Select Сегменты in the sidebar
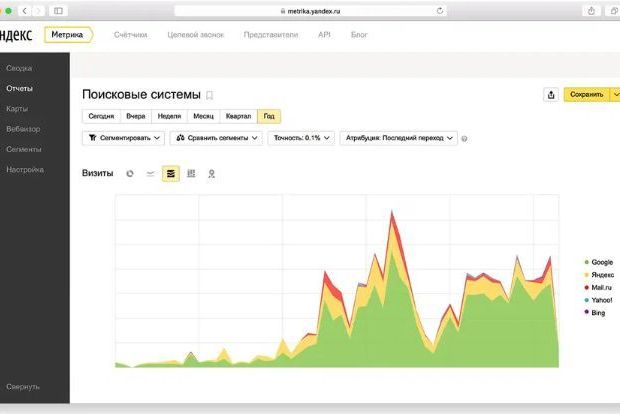This screenshot has height=414, width=620. (24, 149)
